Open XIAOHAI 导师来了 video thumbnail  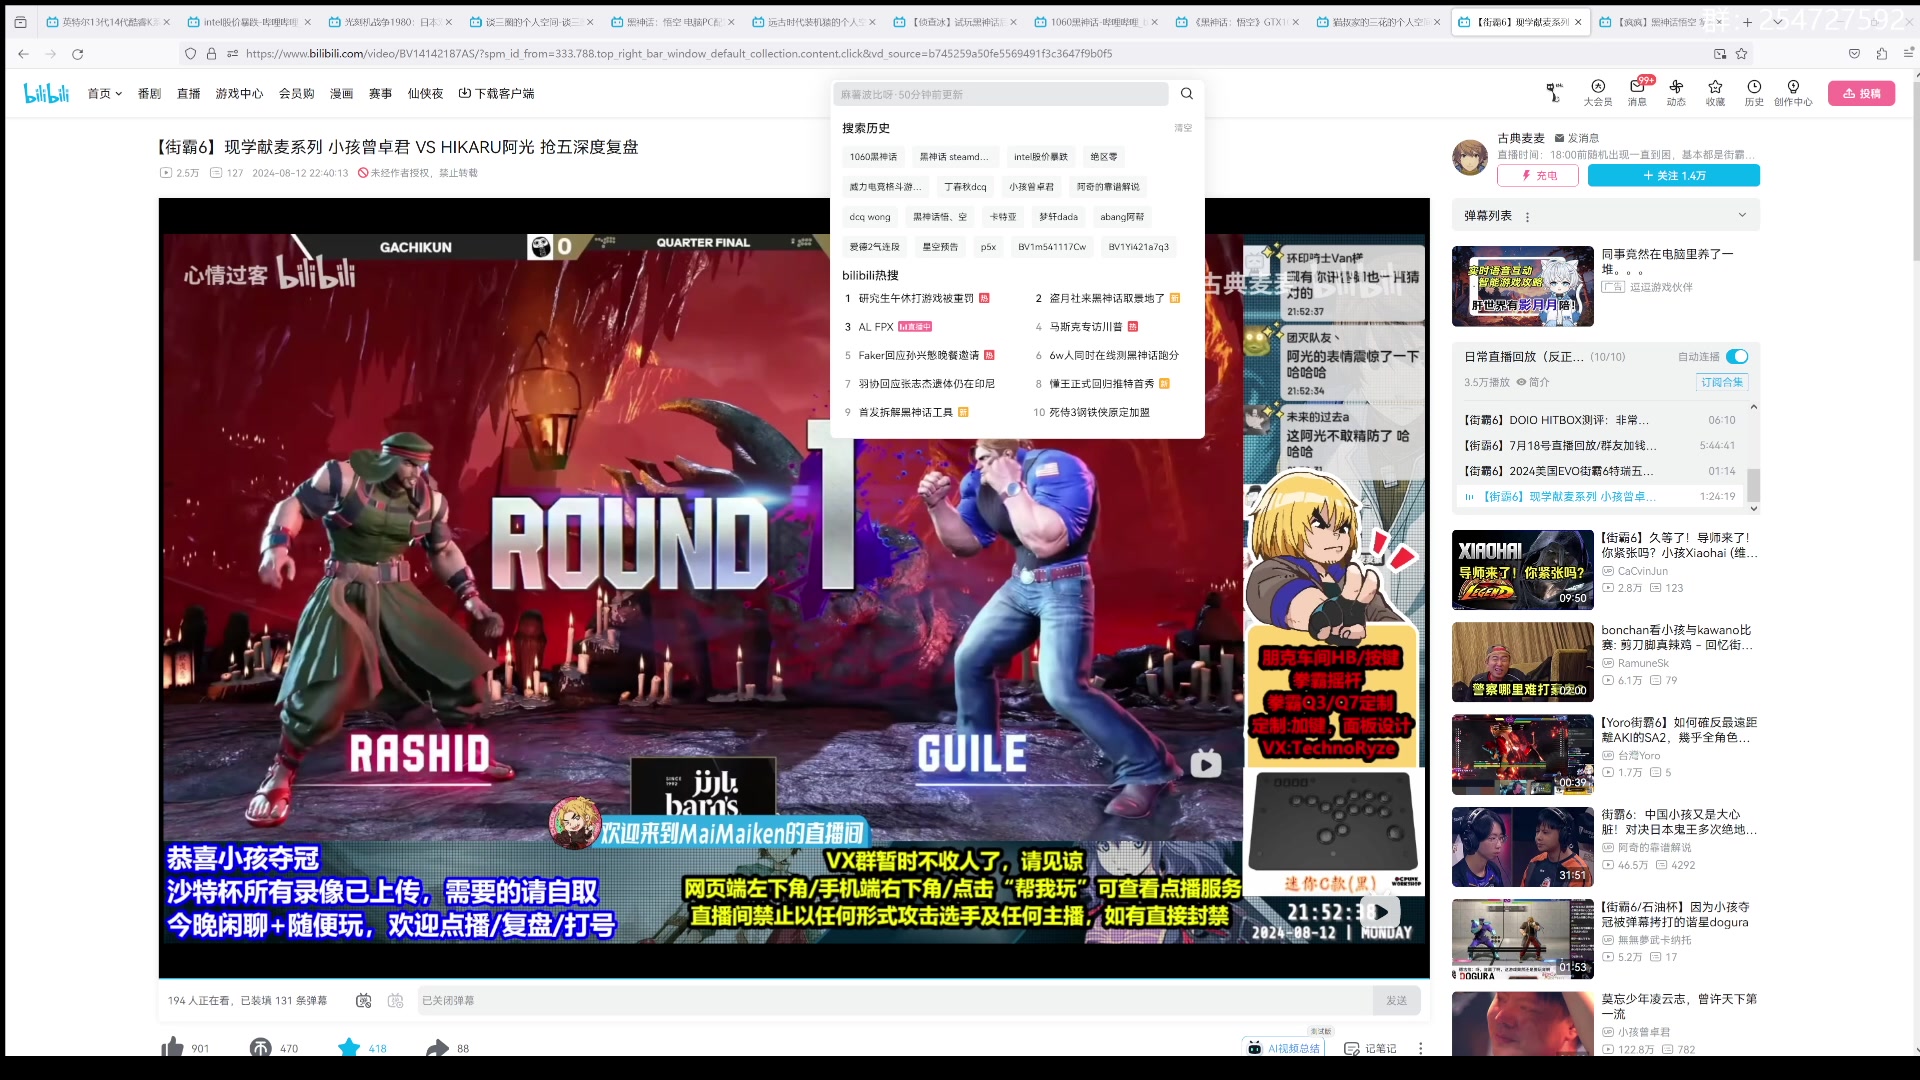[x=1522, y=570]
